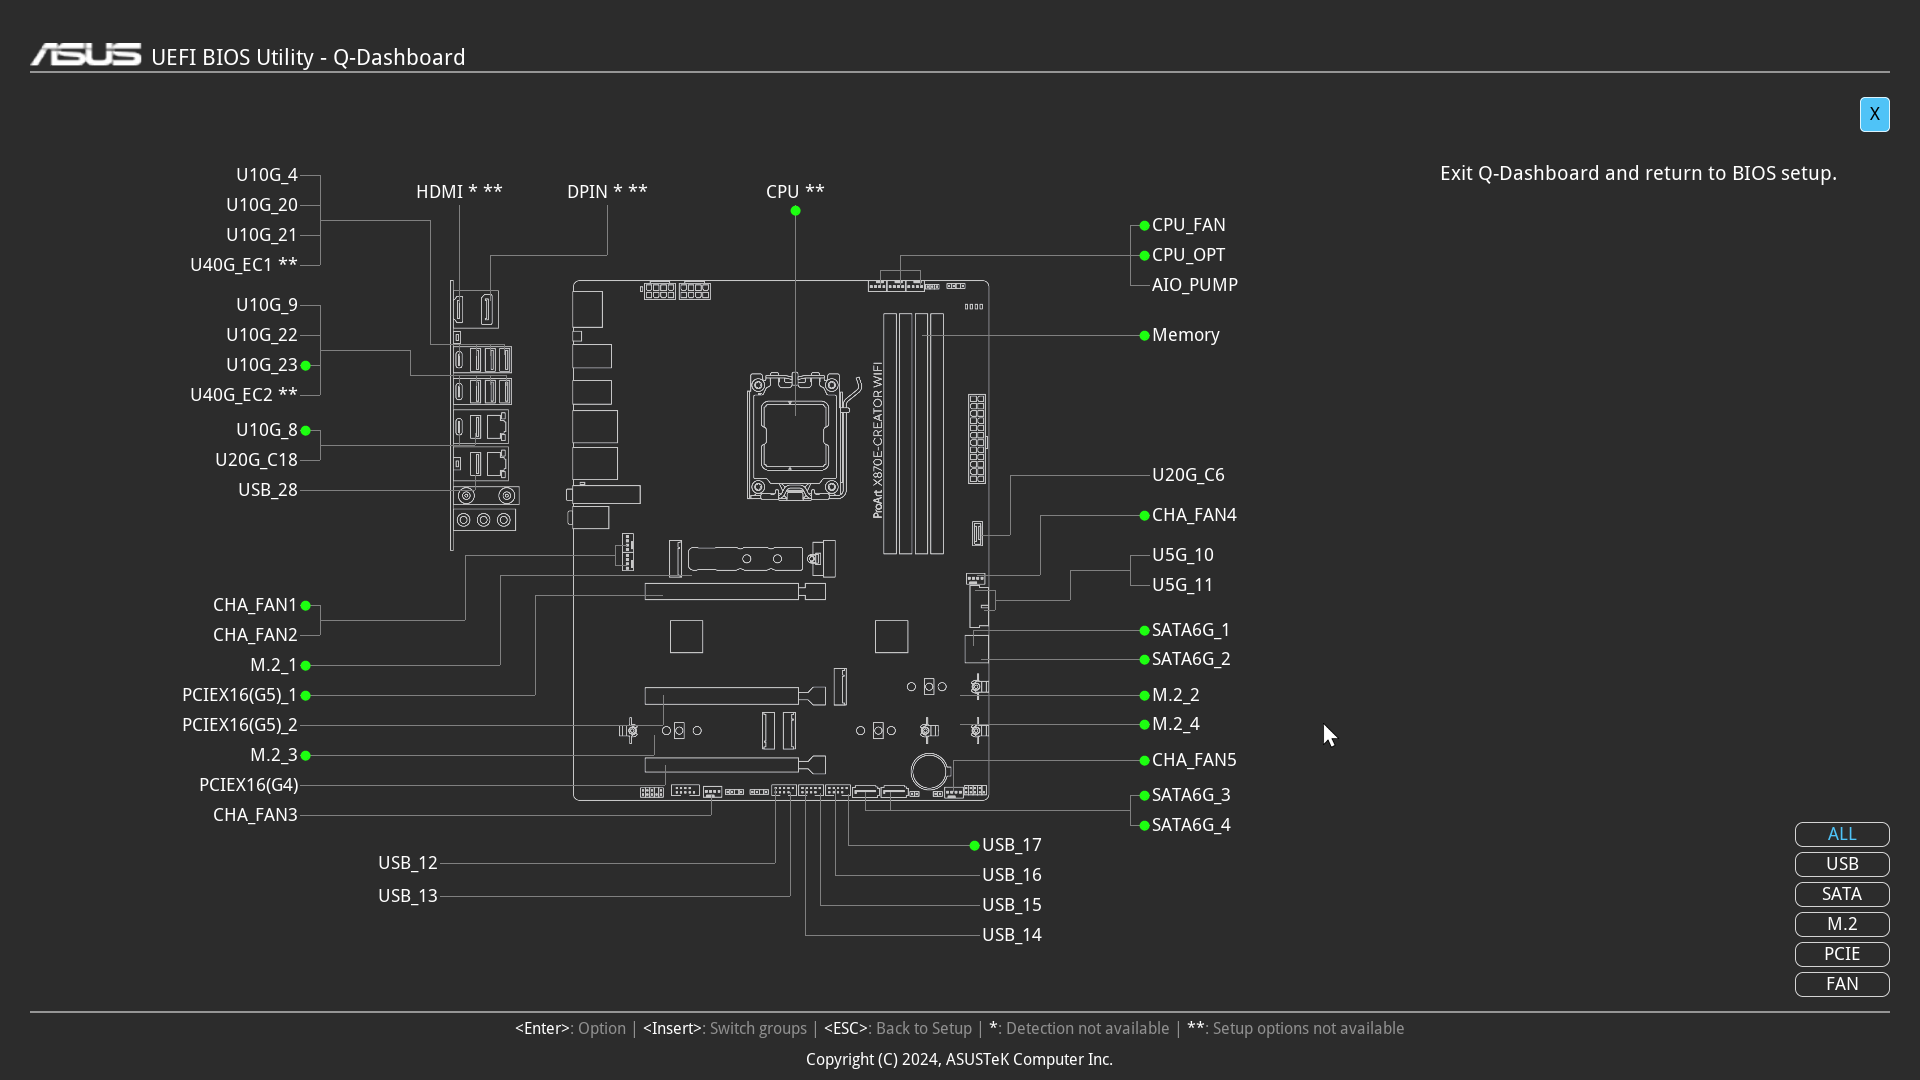Show only SATA connectors

click(1841, 894)
